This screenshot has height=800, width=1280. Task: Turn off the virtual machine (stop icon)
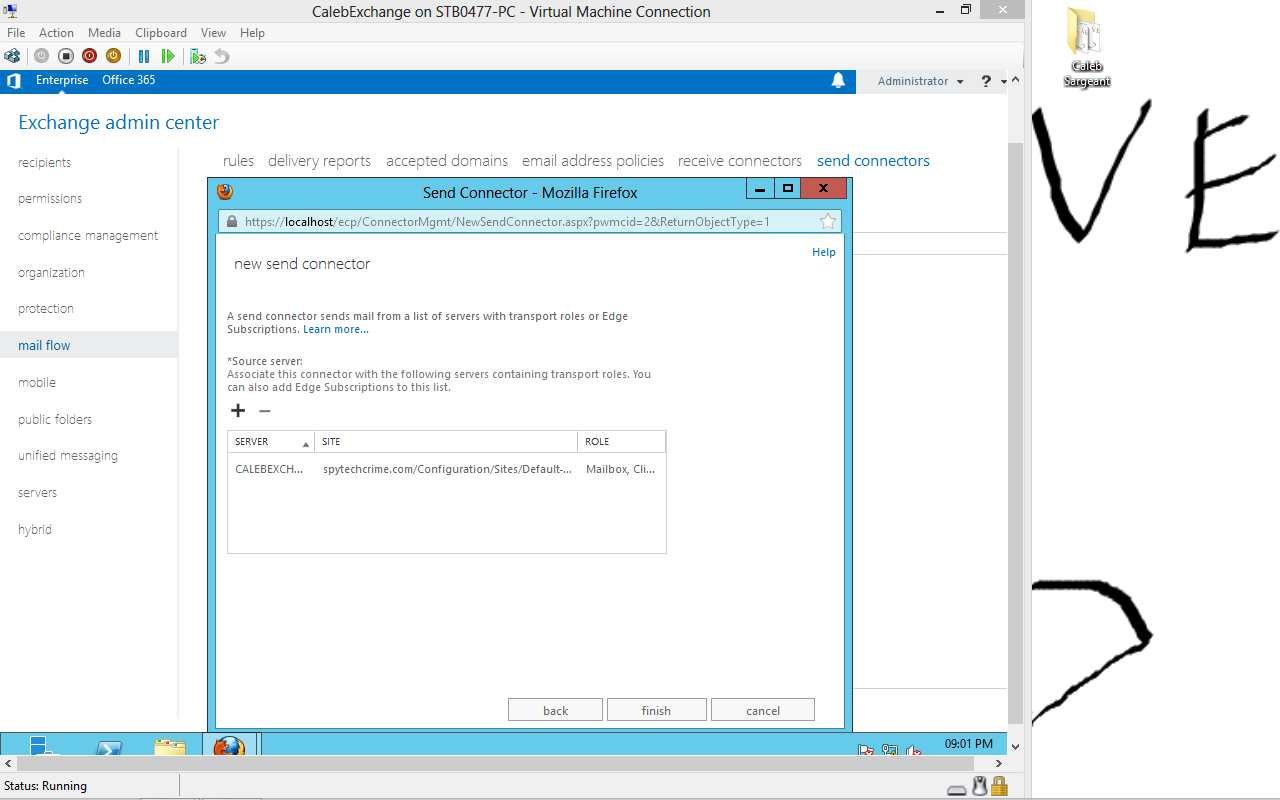[65, 56]
